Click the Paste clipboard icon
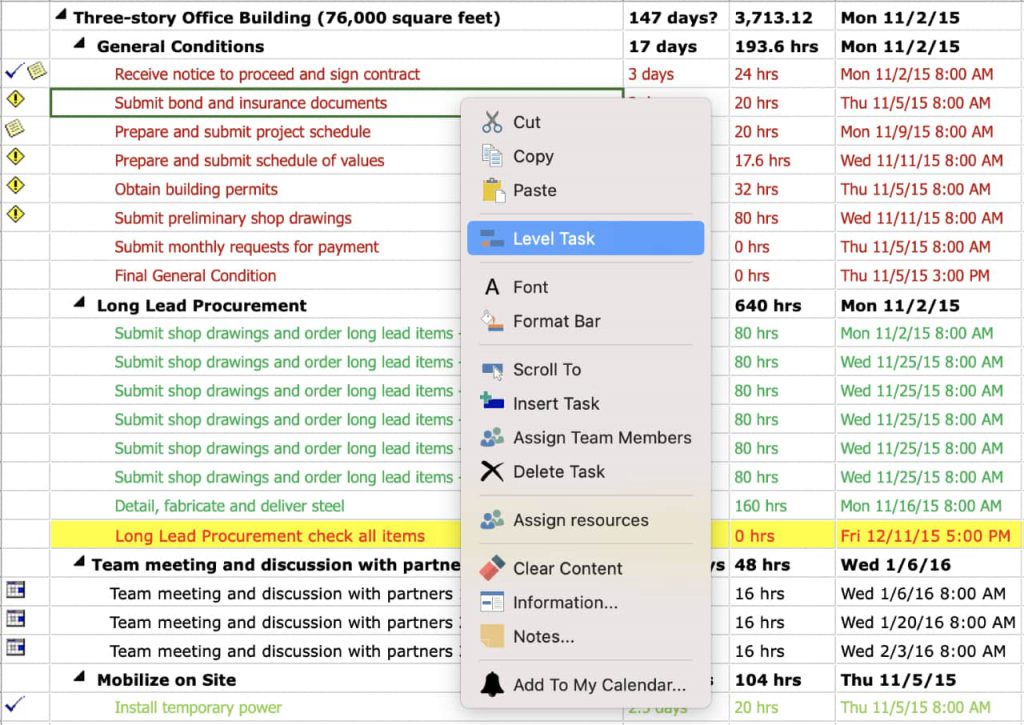The width and height of the screenshot is (1024, 725). coord(493,190)
